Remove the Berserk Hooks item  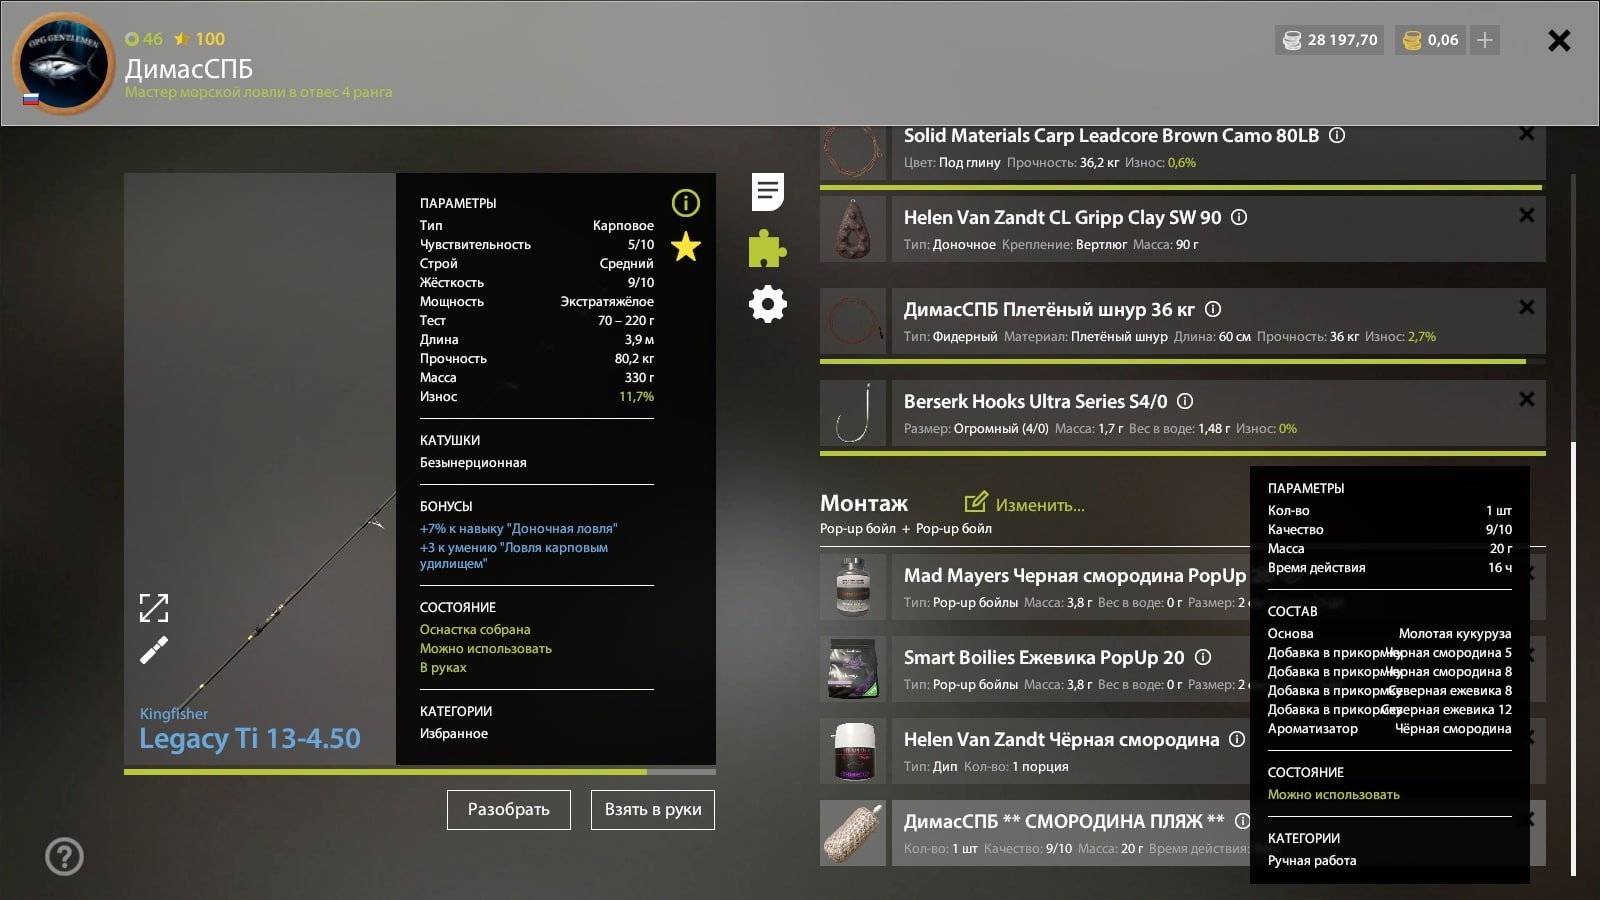pyautogui.click(x=1526, y=399)
